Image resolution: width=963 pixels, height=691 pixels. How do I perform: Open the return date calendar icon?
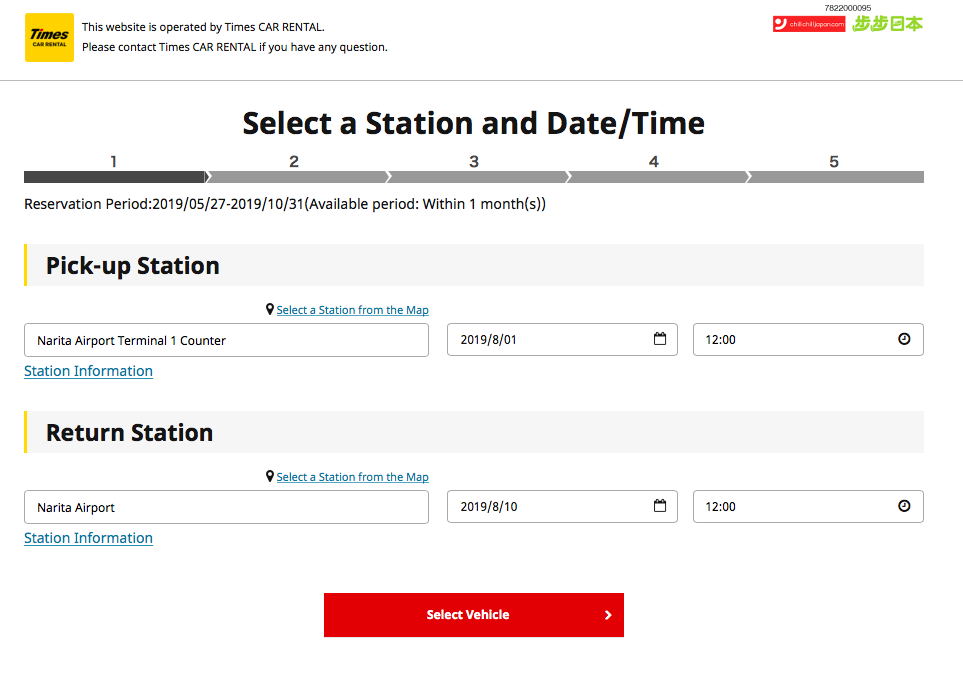(x=660, y=506)
